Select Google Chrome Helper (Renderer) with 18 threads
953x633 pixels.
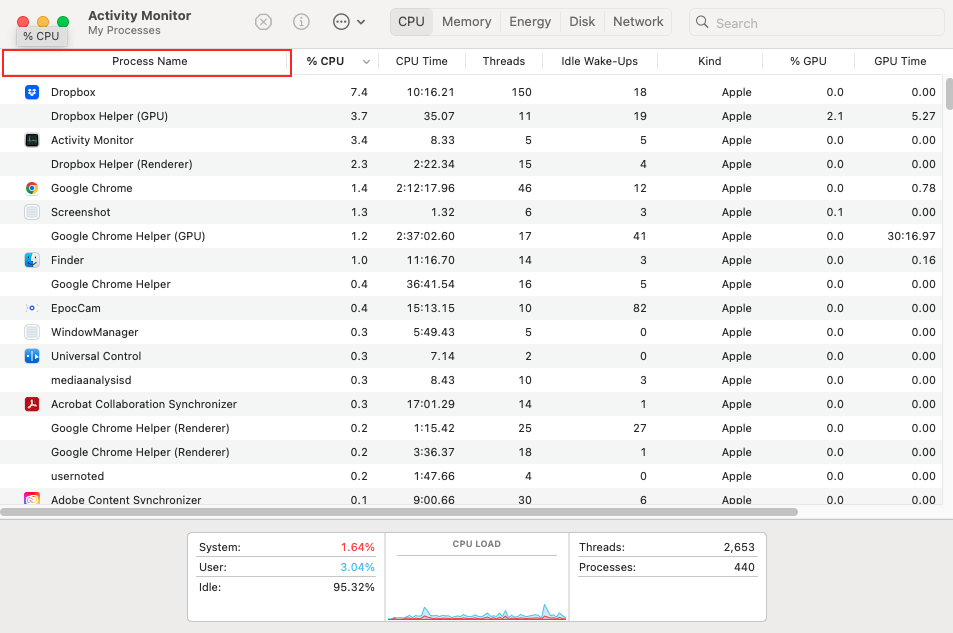coord(472,452)
